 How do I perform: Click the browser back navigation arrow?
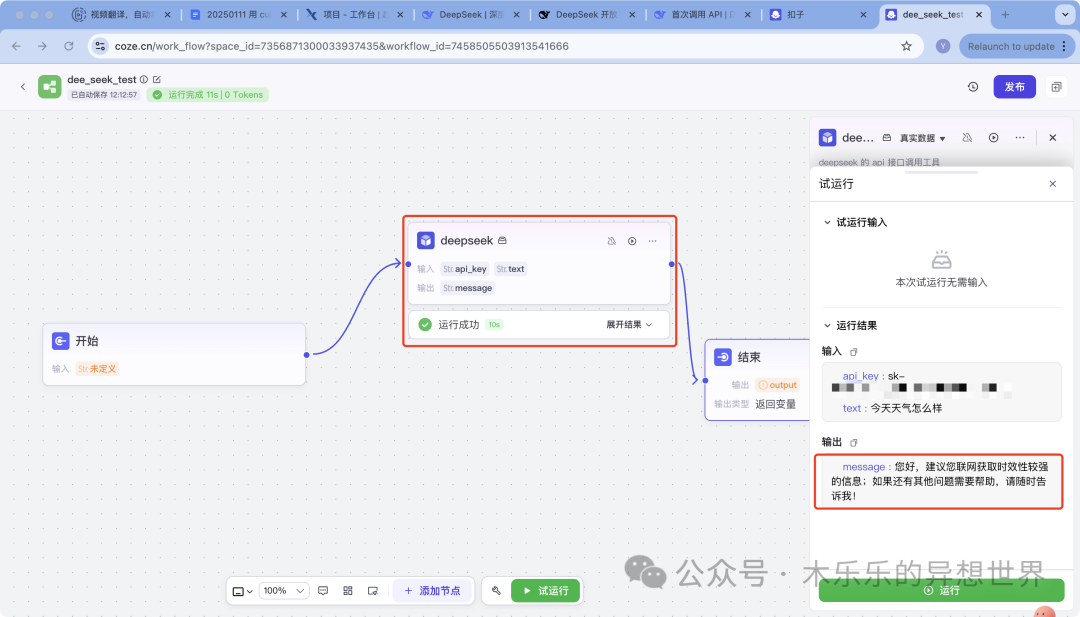[x=17, y=46]
